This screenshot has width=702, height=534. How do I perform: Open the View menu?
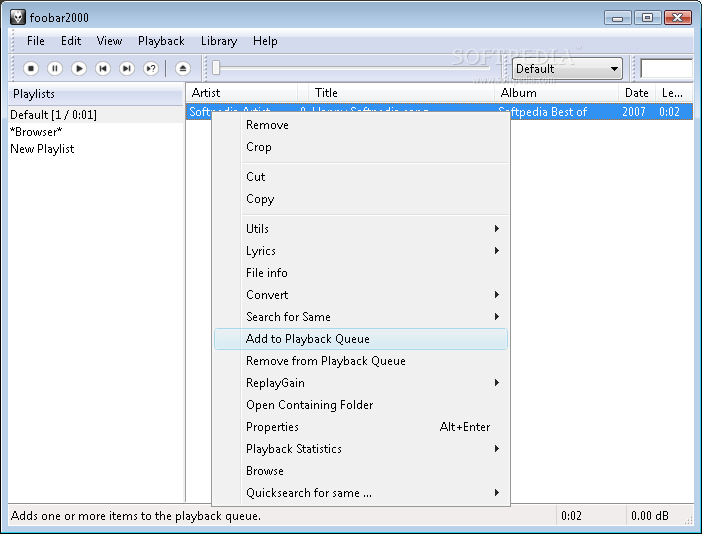click(109, 41)
